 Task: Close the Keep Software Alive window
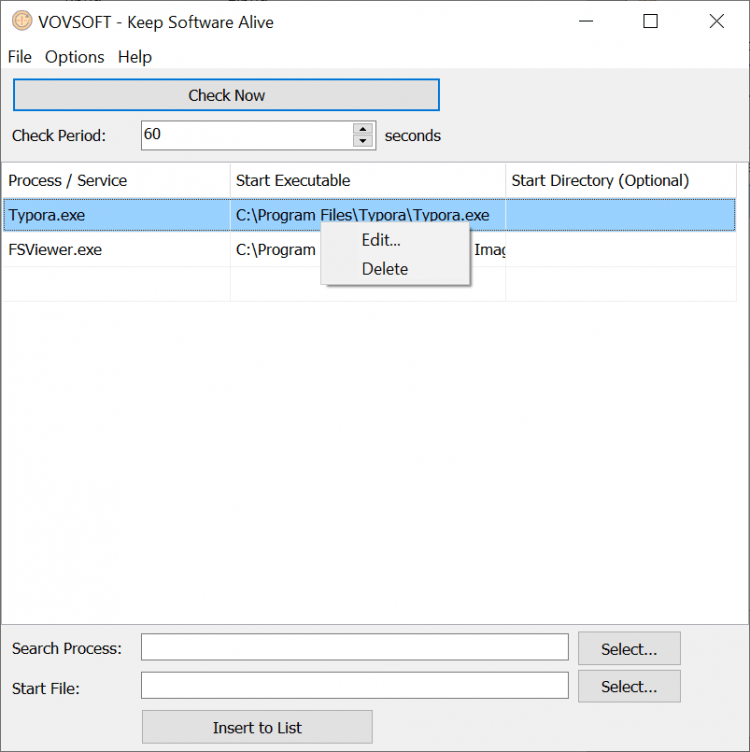(716, 21)
